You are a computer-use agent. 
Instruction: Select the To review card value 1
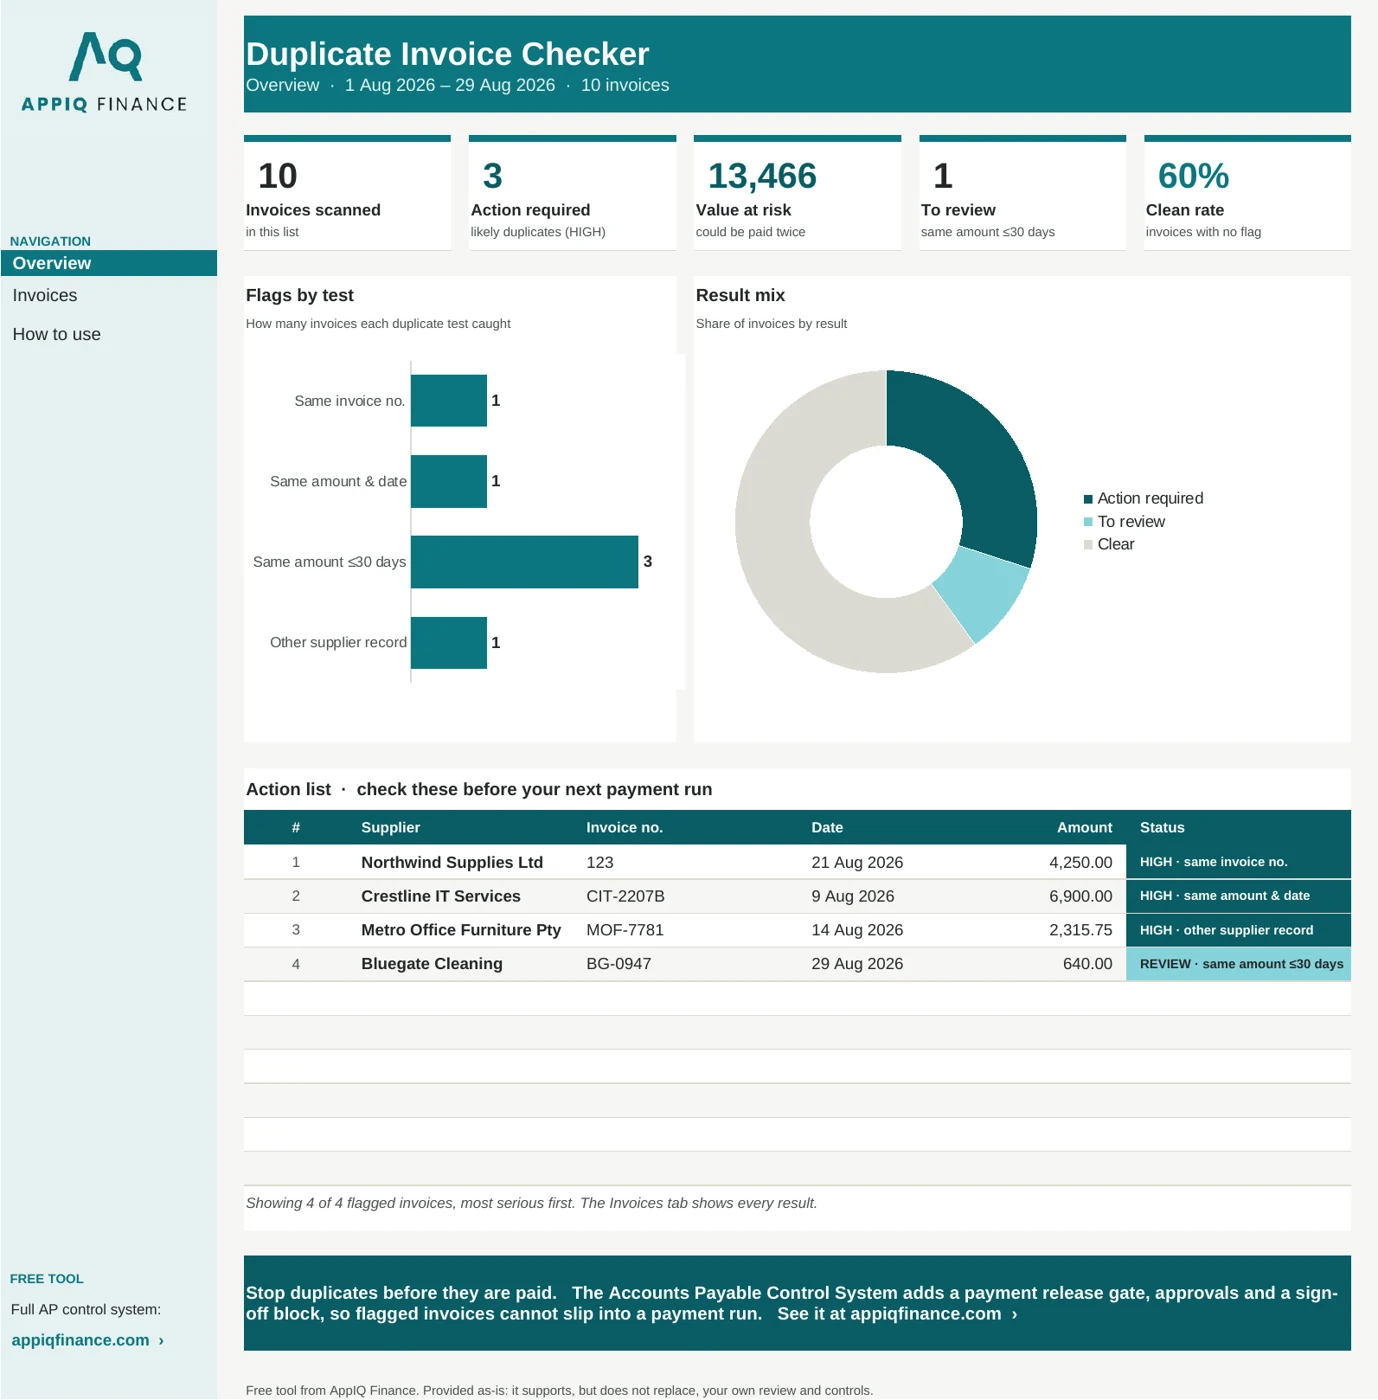(x=943, y=176)
